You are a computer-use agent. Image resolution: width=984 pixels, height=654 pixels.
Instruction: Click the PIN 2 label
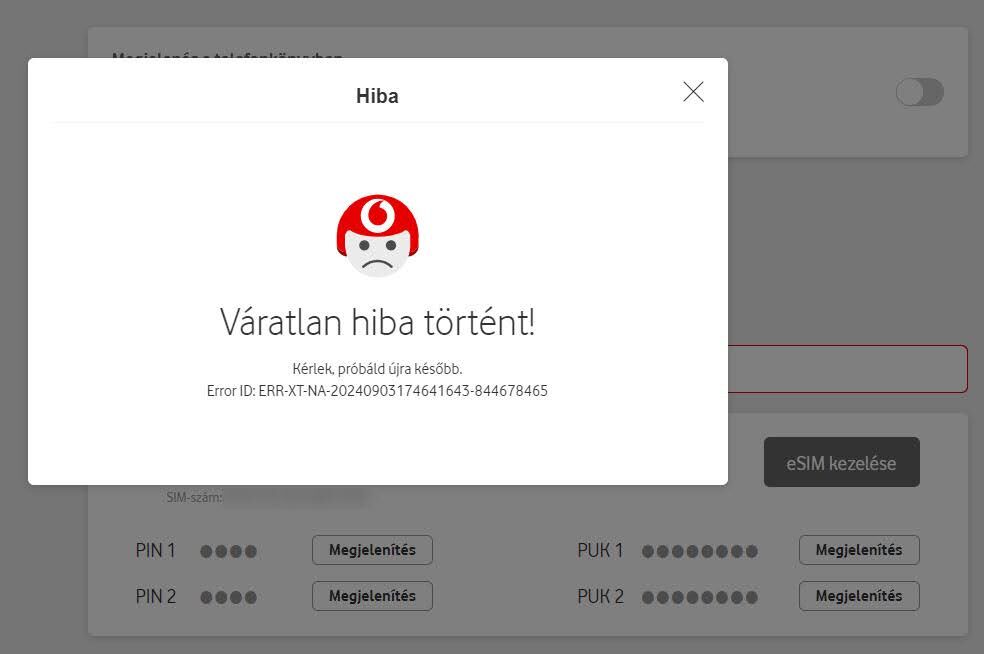coord(156,596)
